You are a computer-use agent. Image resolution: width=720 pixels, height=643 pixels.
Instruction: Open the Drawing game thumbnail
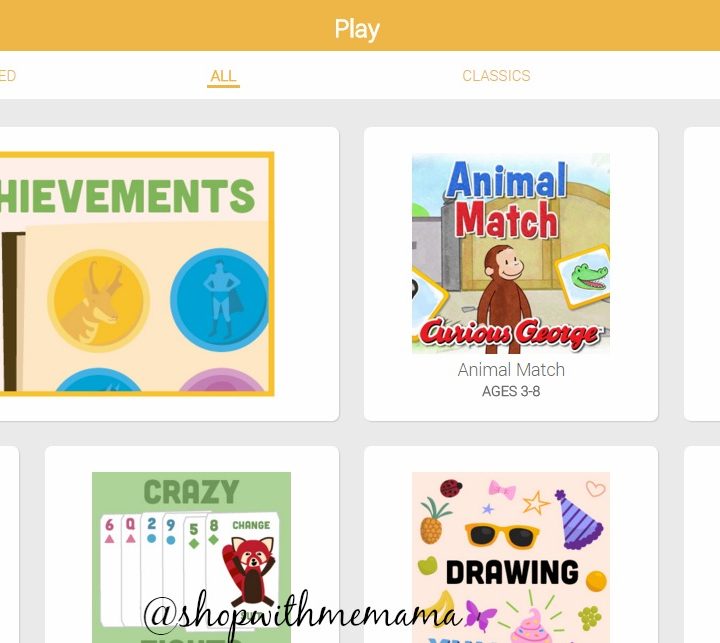coord(511,557)
